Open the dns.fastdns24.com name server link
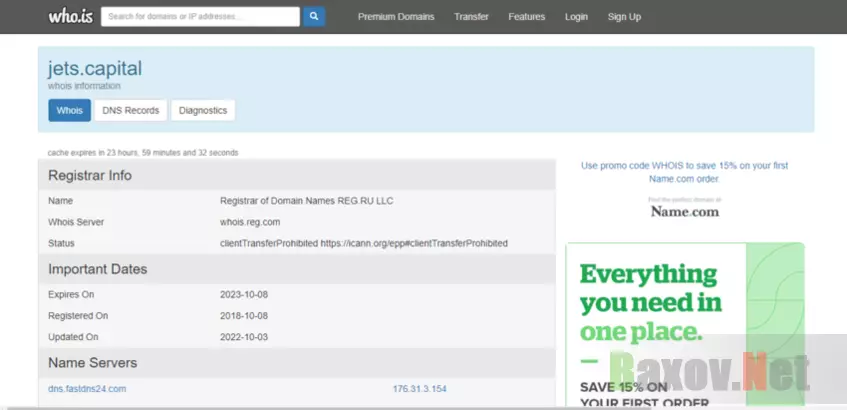This screenshot has height=410, width=847. [87, 389]
